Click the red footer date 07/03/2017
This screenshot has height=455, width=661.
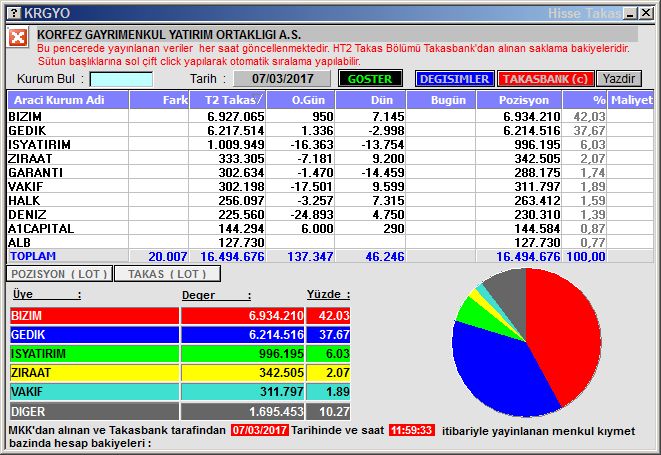click(x=260, y=430)
